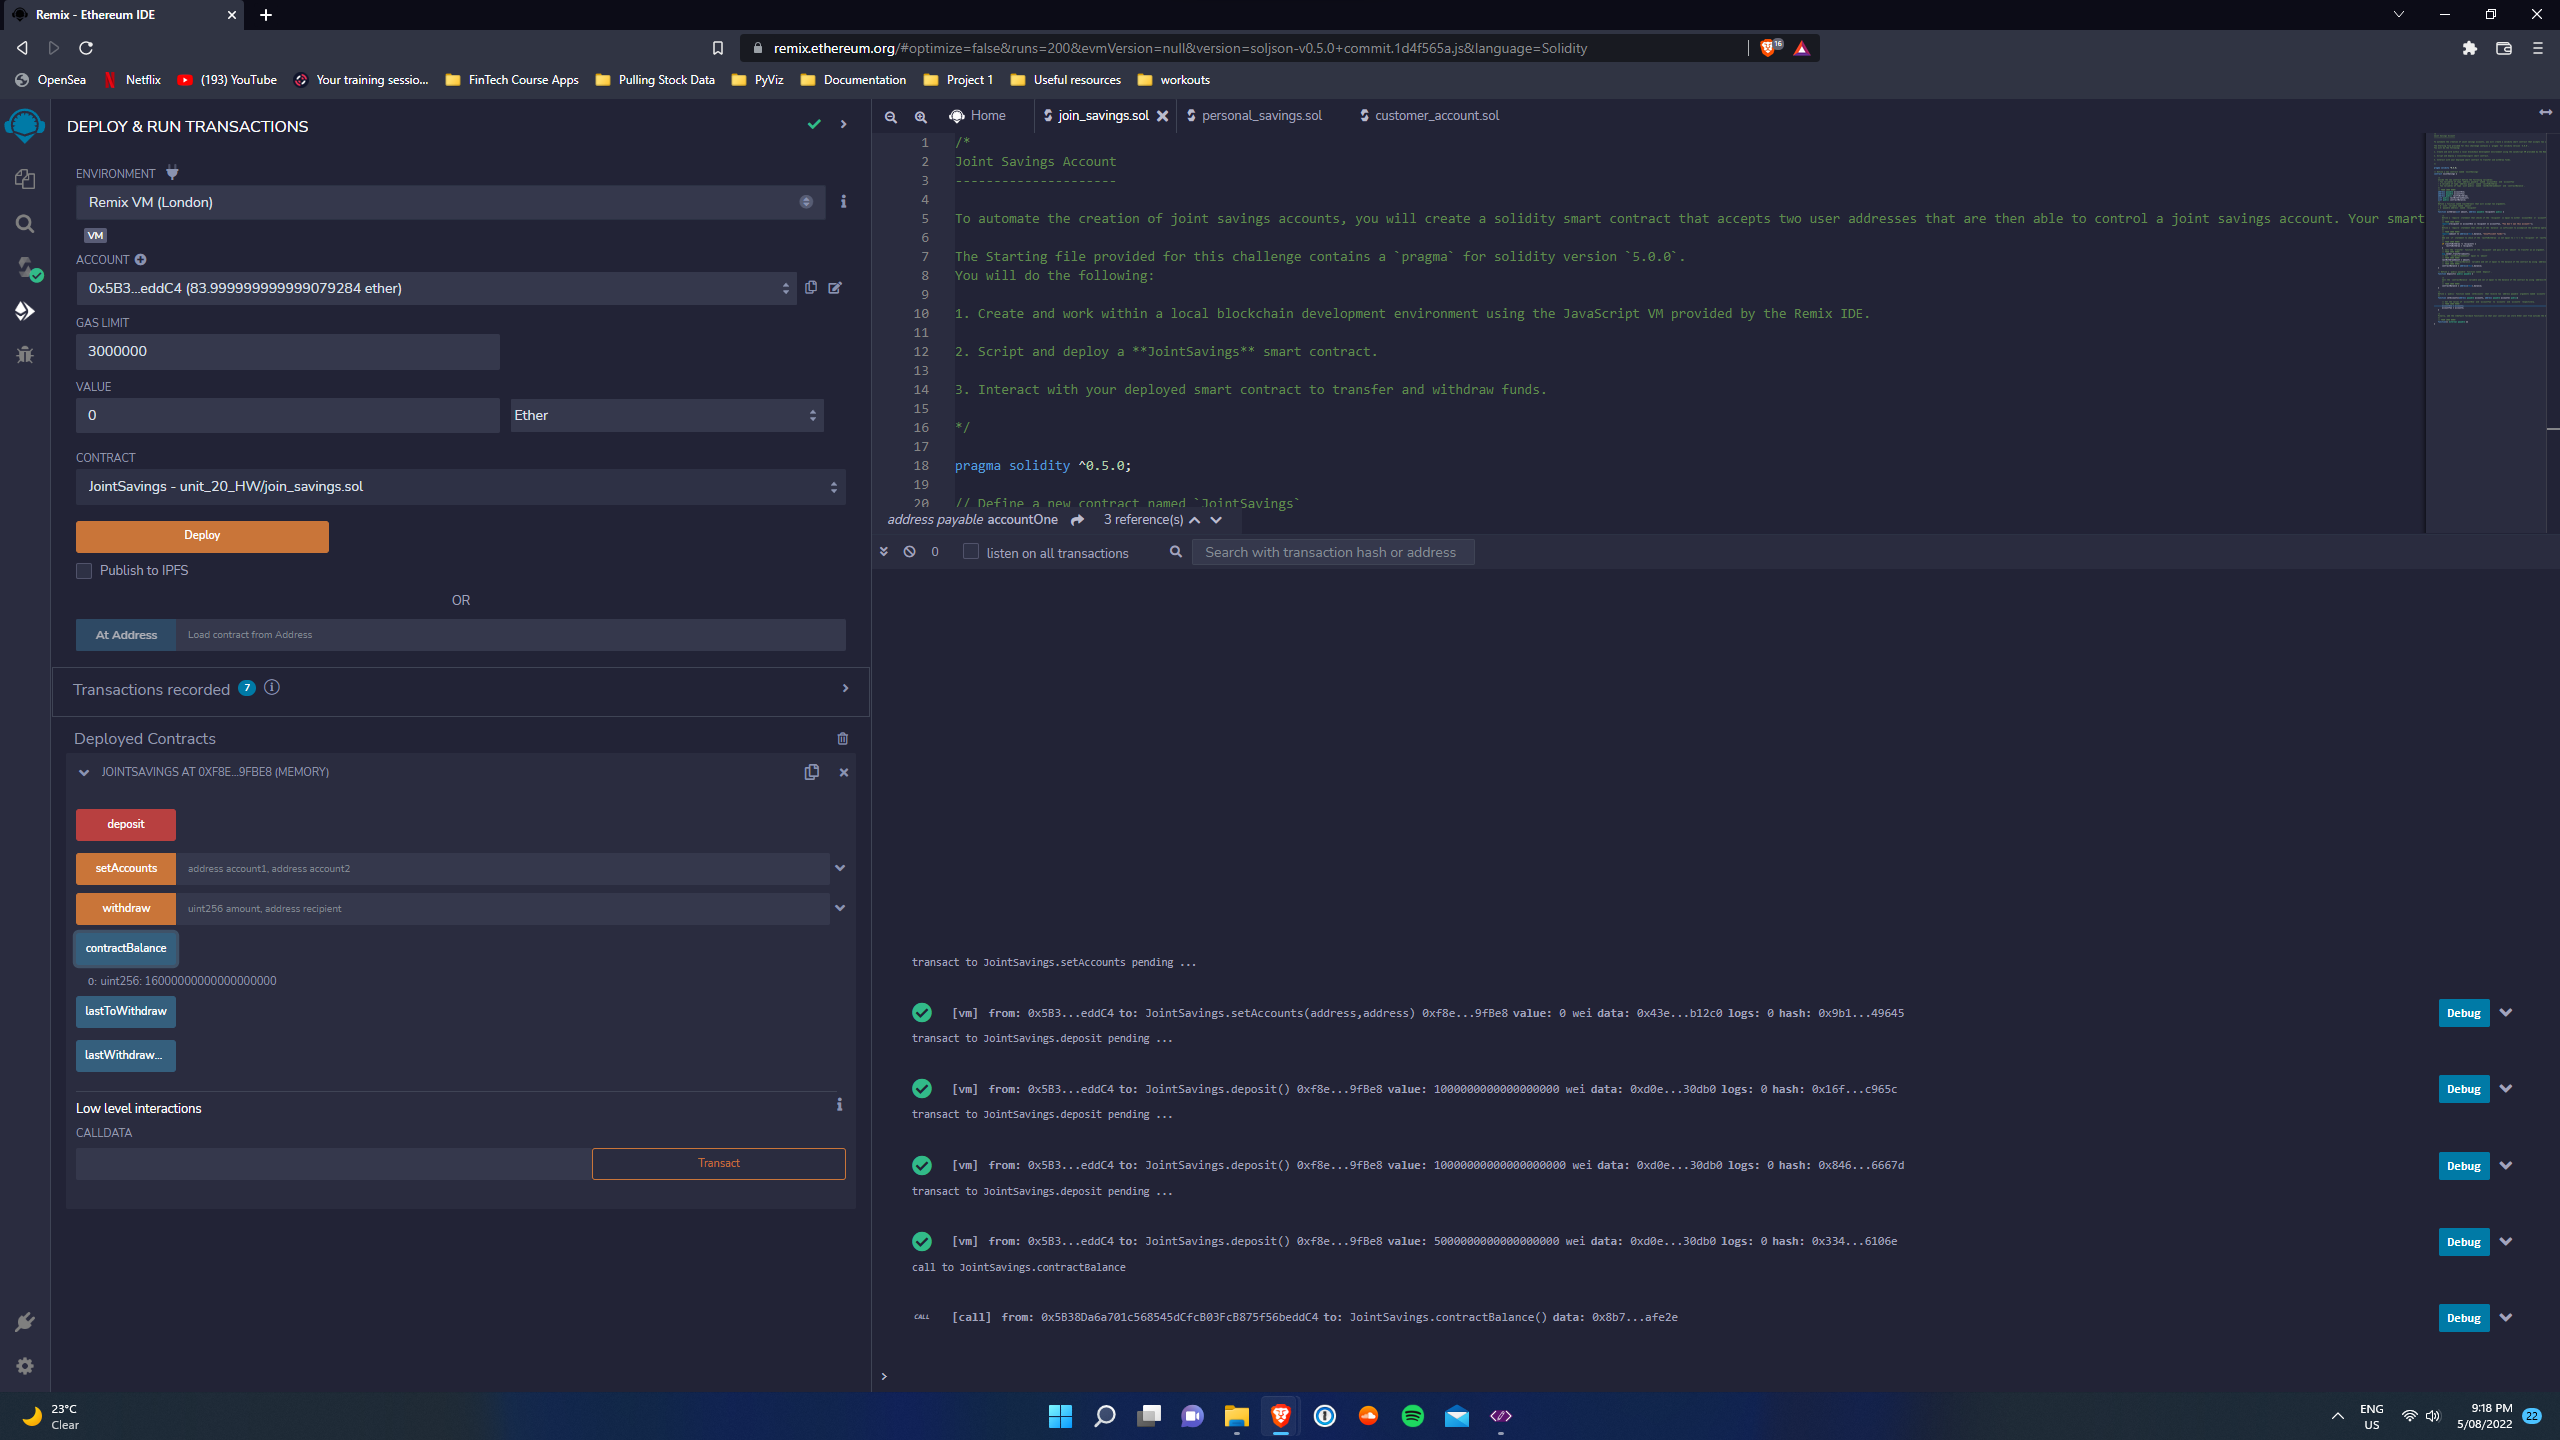Go to next accountOne reference
This screenshot has height=1440, width=2560.
[x=1216, y=520]
